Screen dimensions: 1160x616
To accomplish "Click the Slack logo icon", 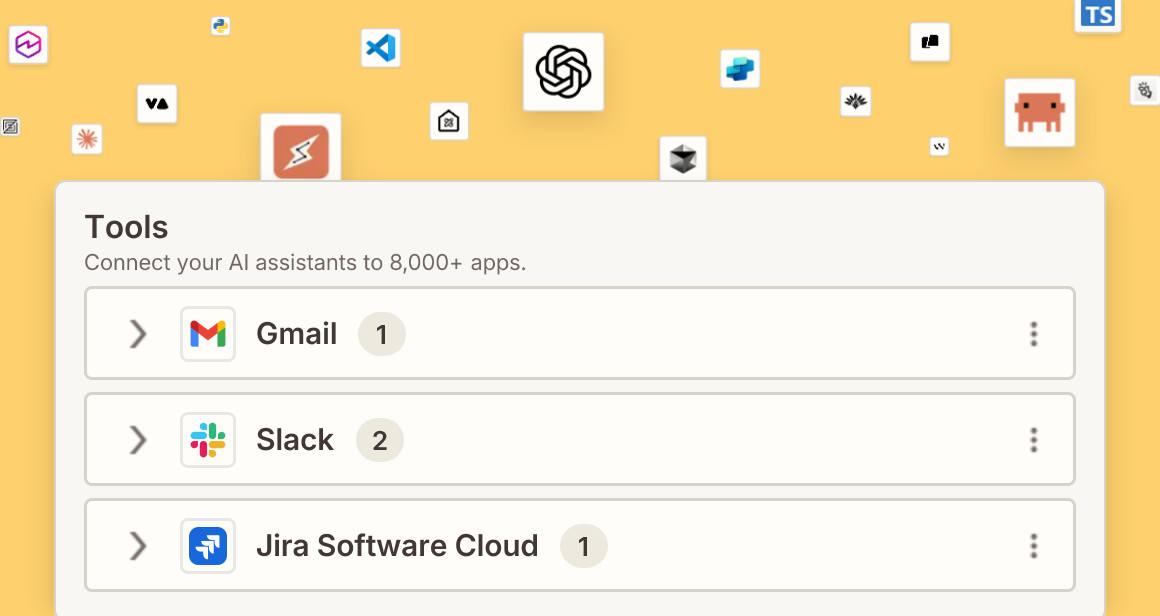I will tap(208, 440).
